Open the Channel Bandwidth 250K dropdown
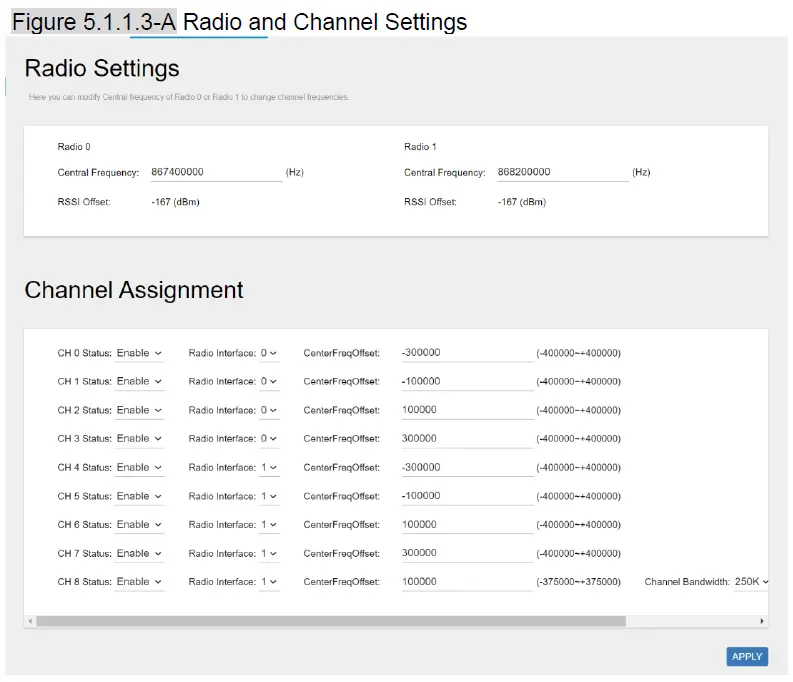Image resolution: width=793 pixels, height=682 pixels. [x=751, y=582]
